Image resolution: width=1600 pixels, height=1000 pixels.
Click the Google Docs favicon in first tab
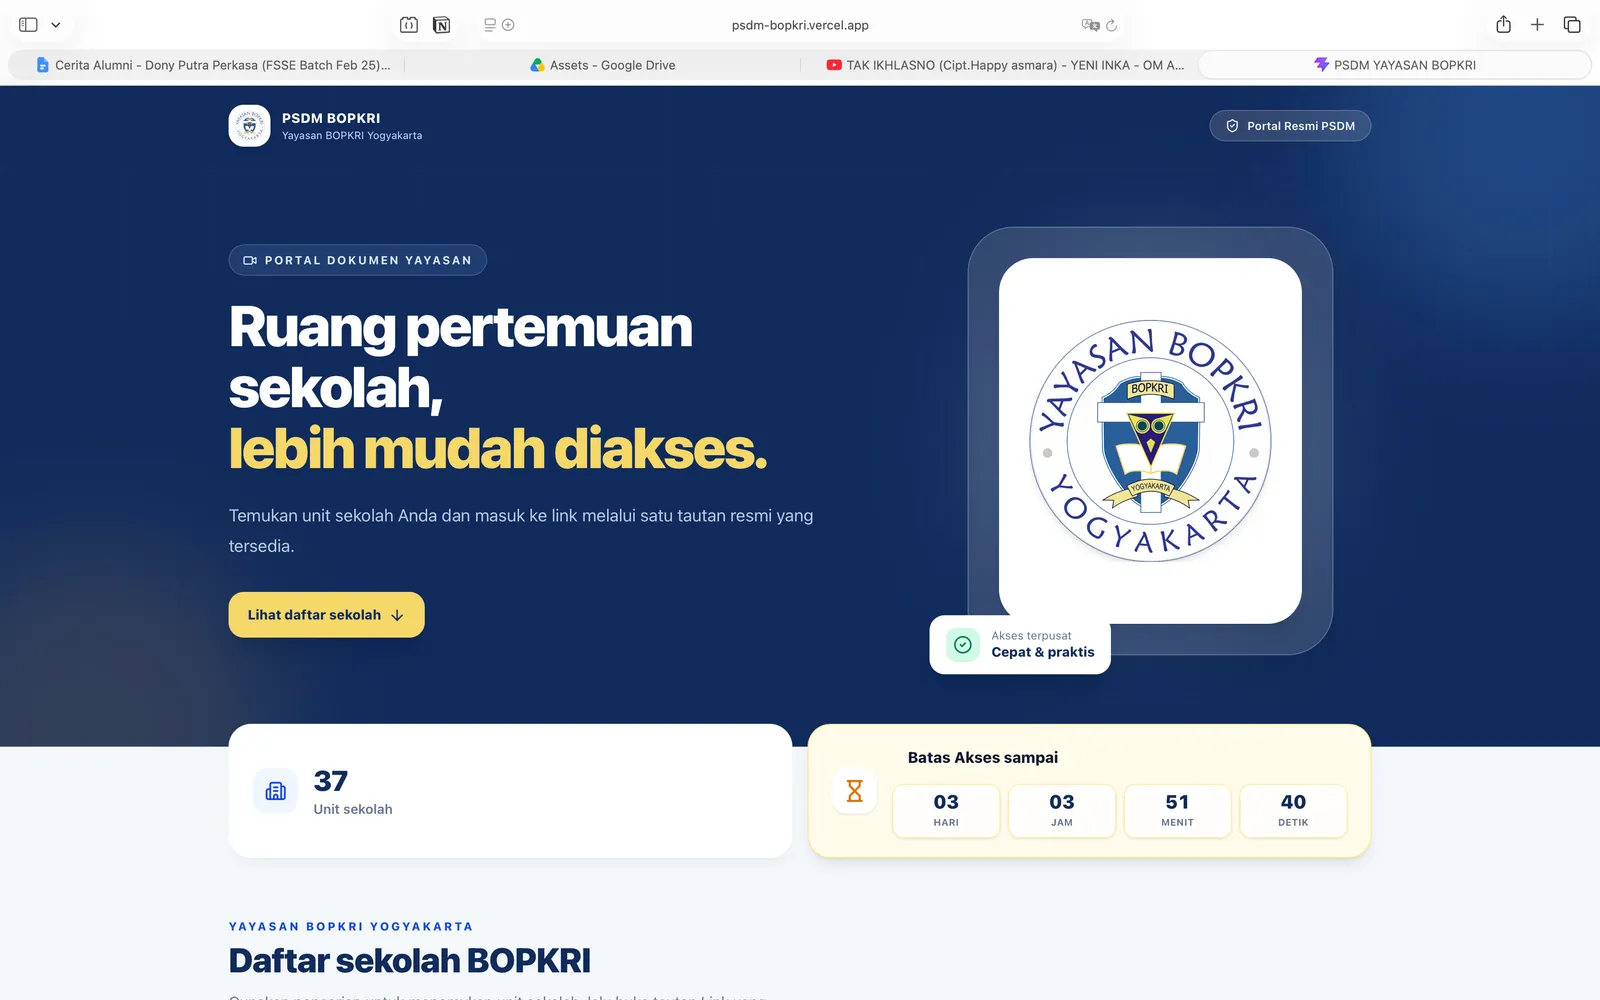42,65
